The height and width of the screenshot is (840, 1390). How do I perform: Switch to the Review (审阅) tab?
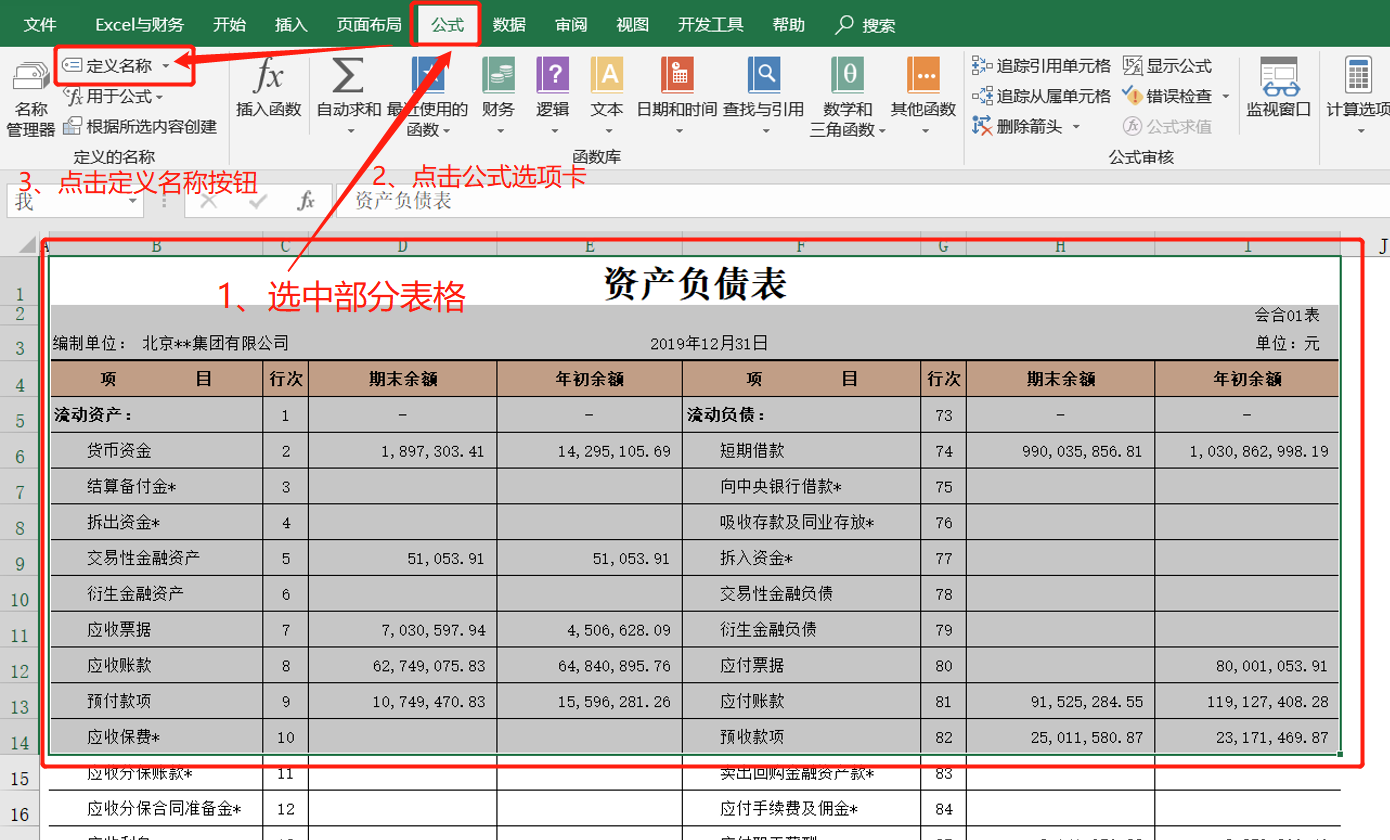click(571, 25)
